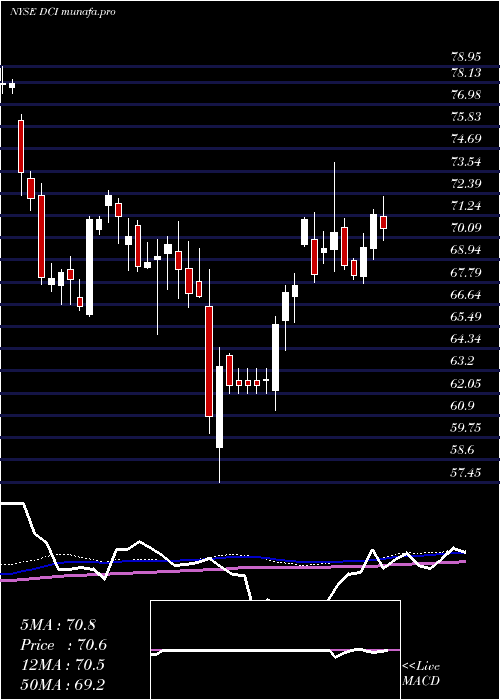The image size is (500, 700).
Task: Click the '<<Live MACD' label
Action: coord(421,673)
